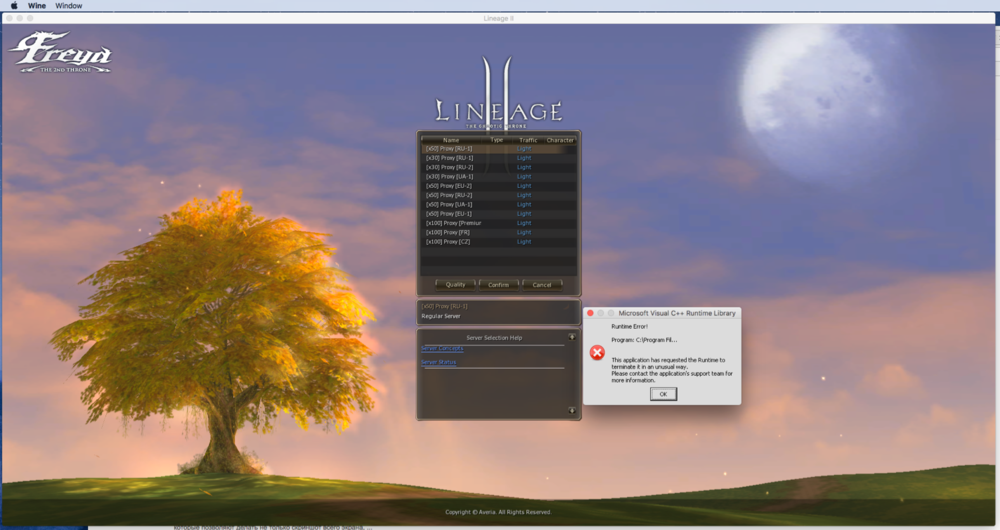Viewport: 1000px width, 530px height.
Task: Click the Freya logo in top-left corner
Action: (x=60, y=52)
